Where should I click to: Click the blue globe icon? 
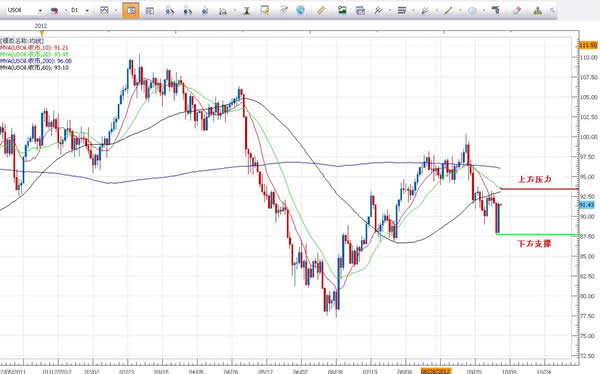tap(300, 11)
